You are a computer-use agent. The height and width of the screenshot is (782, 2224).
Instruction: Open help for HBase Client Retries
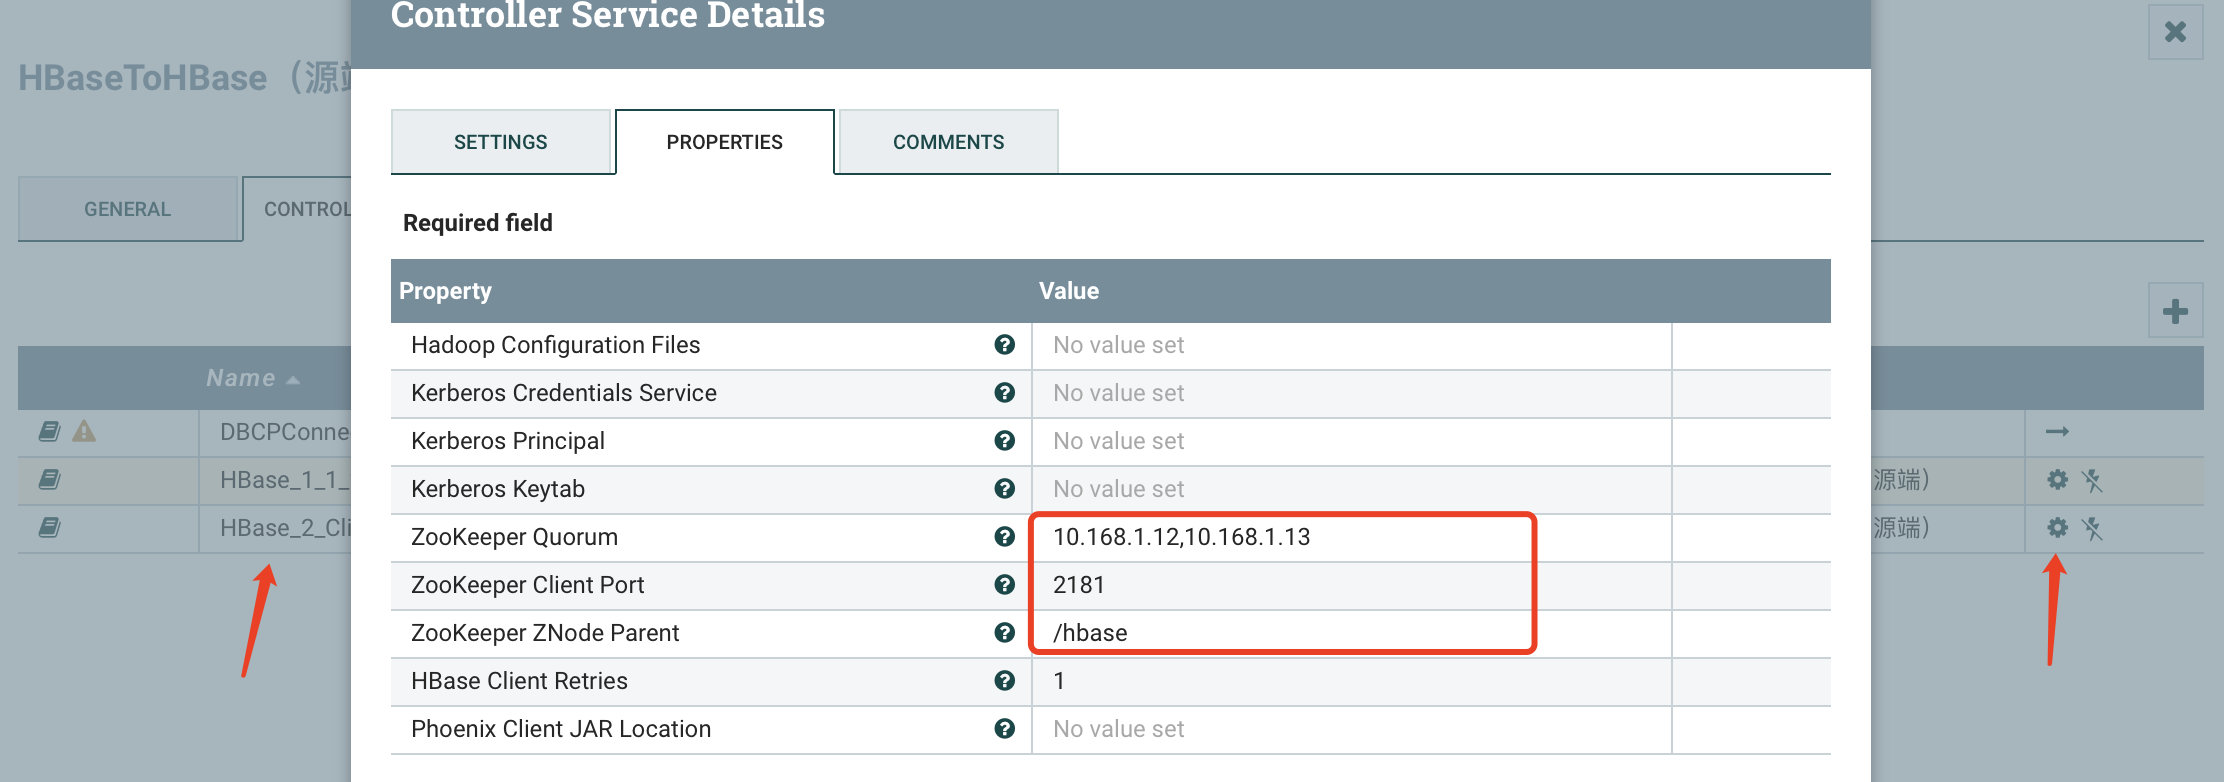[1005, 681]
